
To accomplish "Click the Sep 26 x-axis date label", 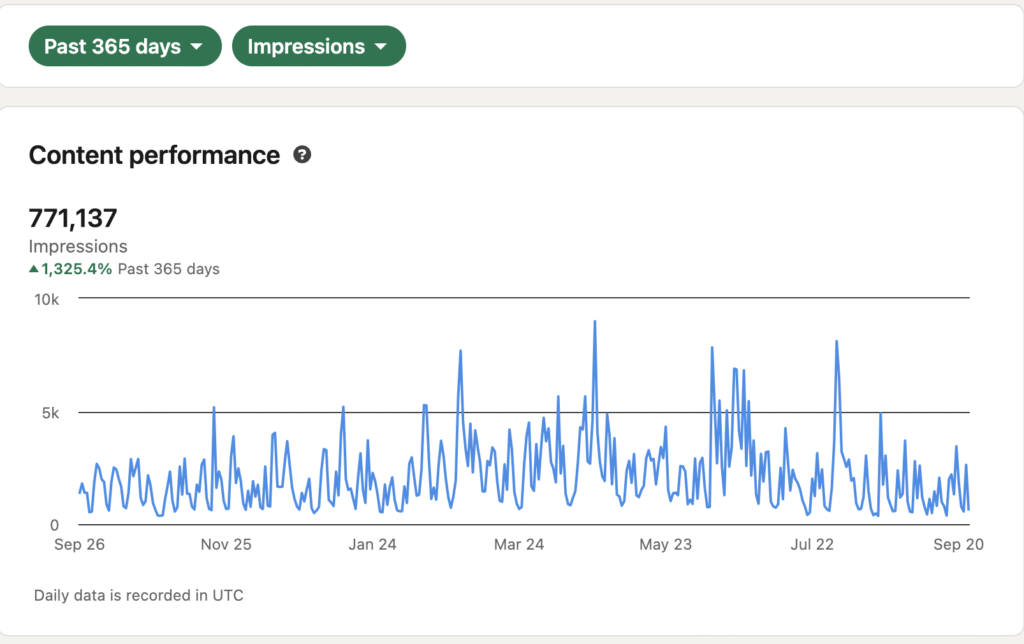I will coord(81,545).
